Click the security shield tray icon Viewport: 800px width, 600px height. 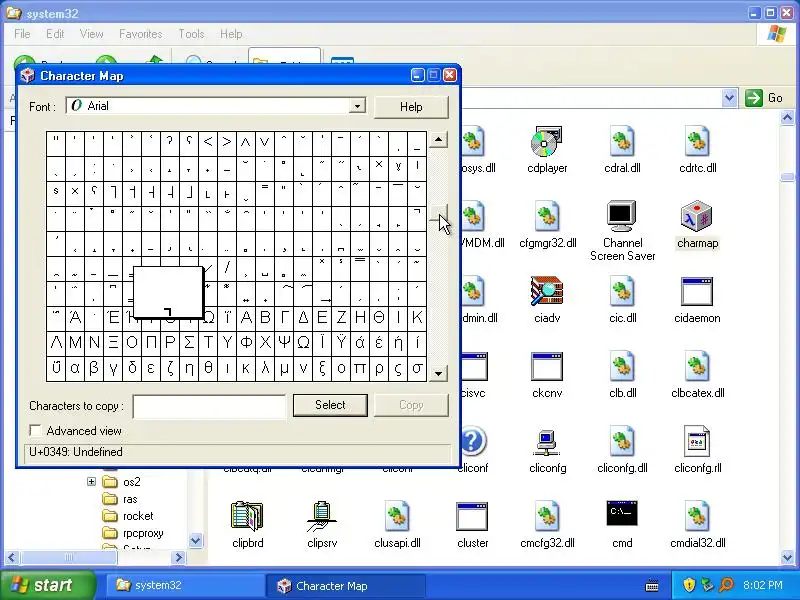[689, 585]
